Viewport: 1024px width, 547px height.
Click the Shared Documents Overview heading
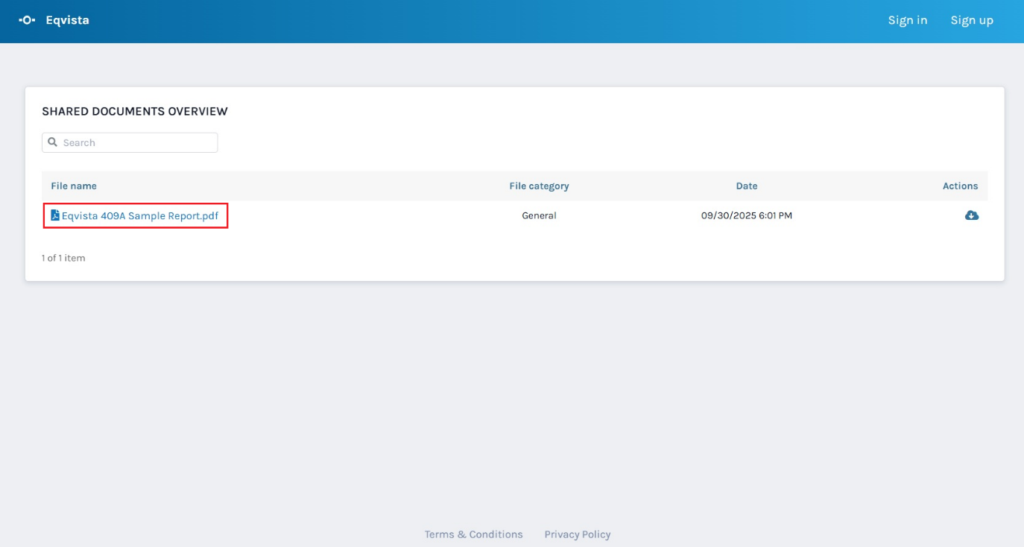point(134,111)
